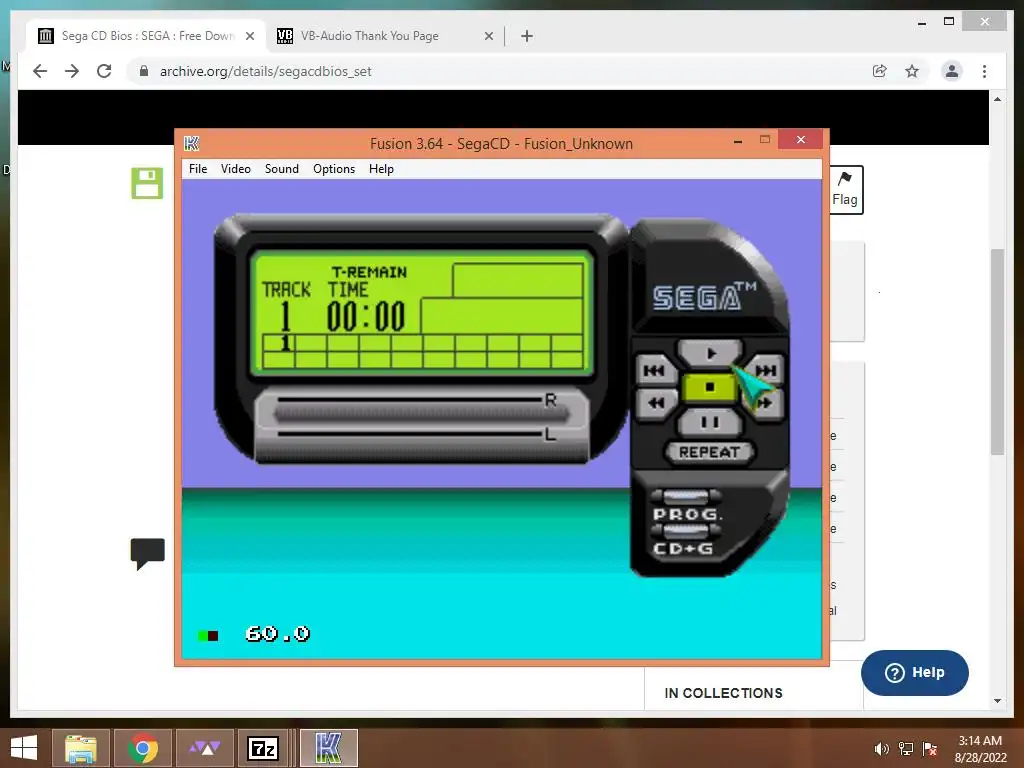This screenshot has height=768, width=1024.
Task: Flag this archive.org item
Action: tap(845, 189)
